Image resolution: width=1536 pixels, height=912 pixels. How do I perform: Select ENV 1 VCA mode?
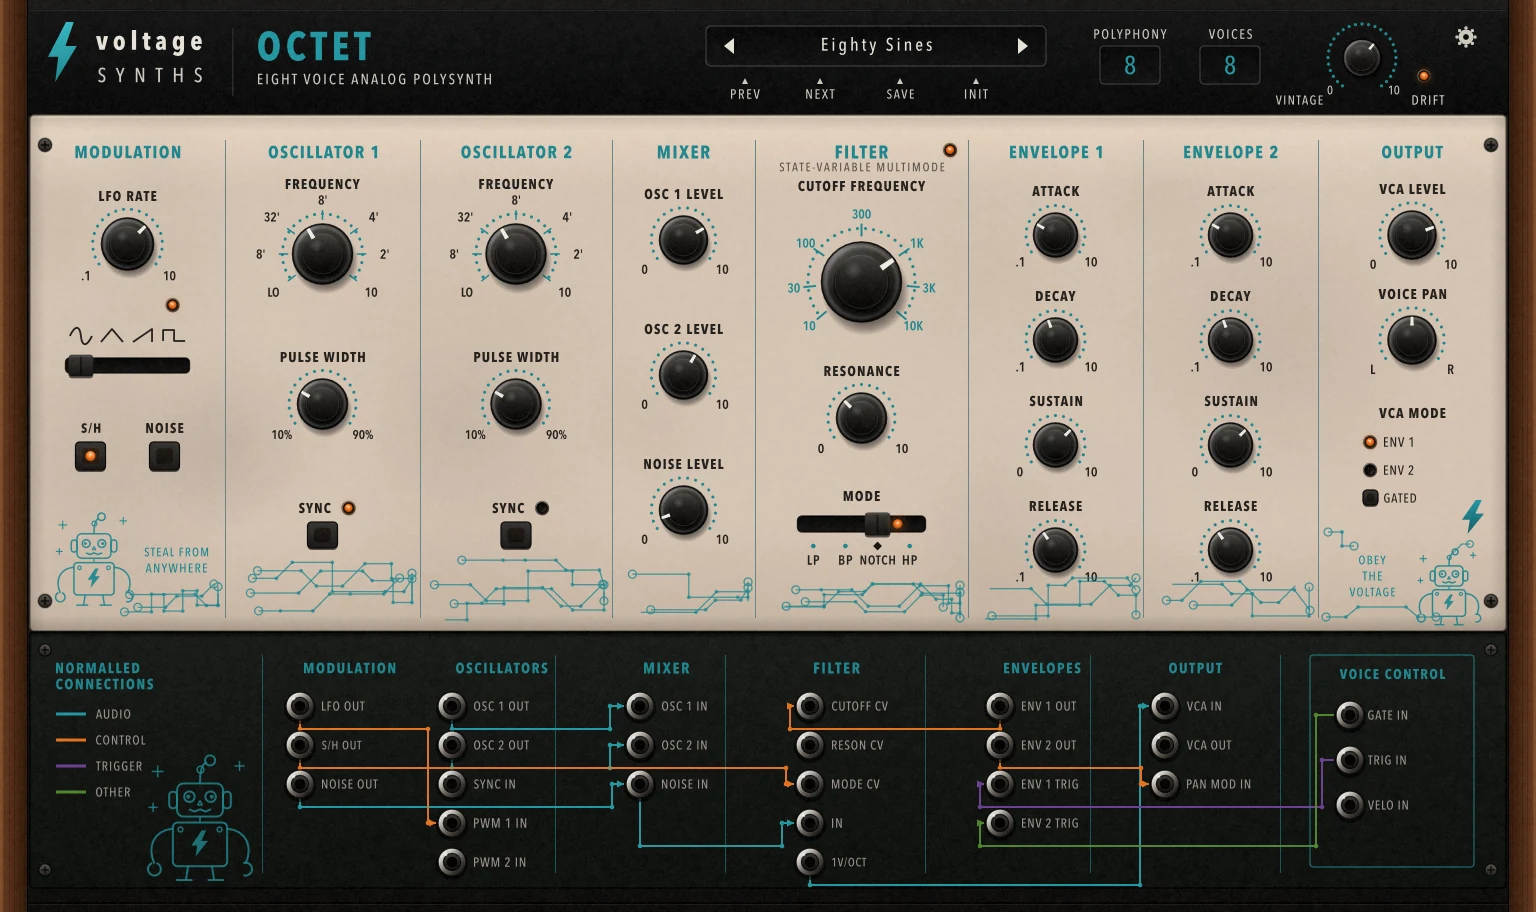click(1370, 442)
